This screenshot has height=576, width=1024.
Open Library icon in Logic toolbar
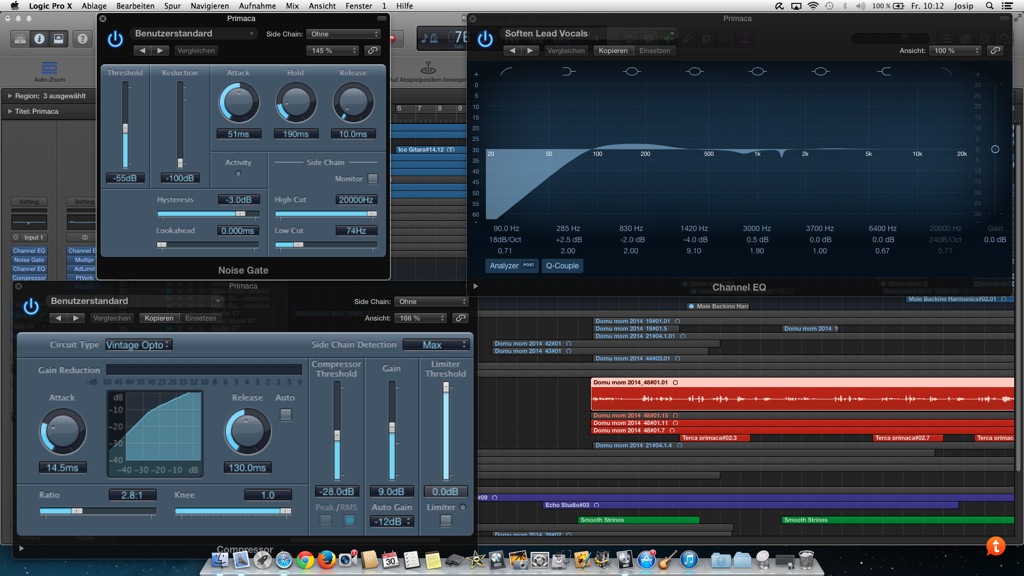20,39
